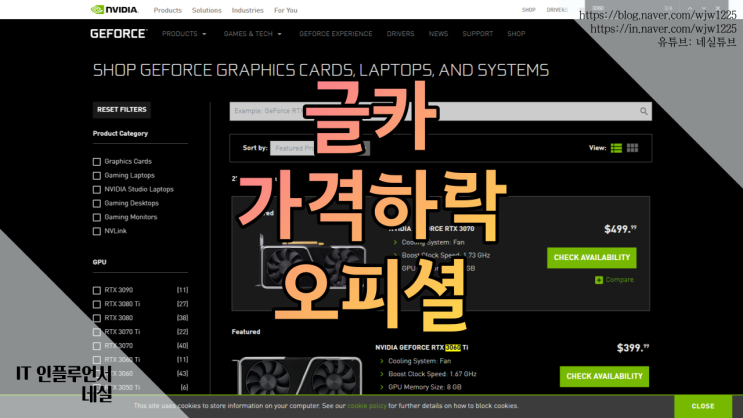
Task: Click the top bar SHOP link
Action: (529, 9)
